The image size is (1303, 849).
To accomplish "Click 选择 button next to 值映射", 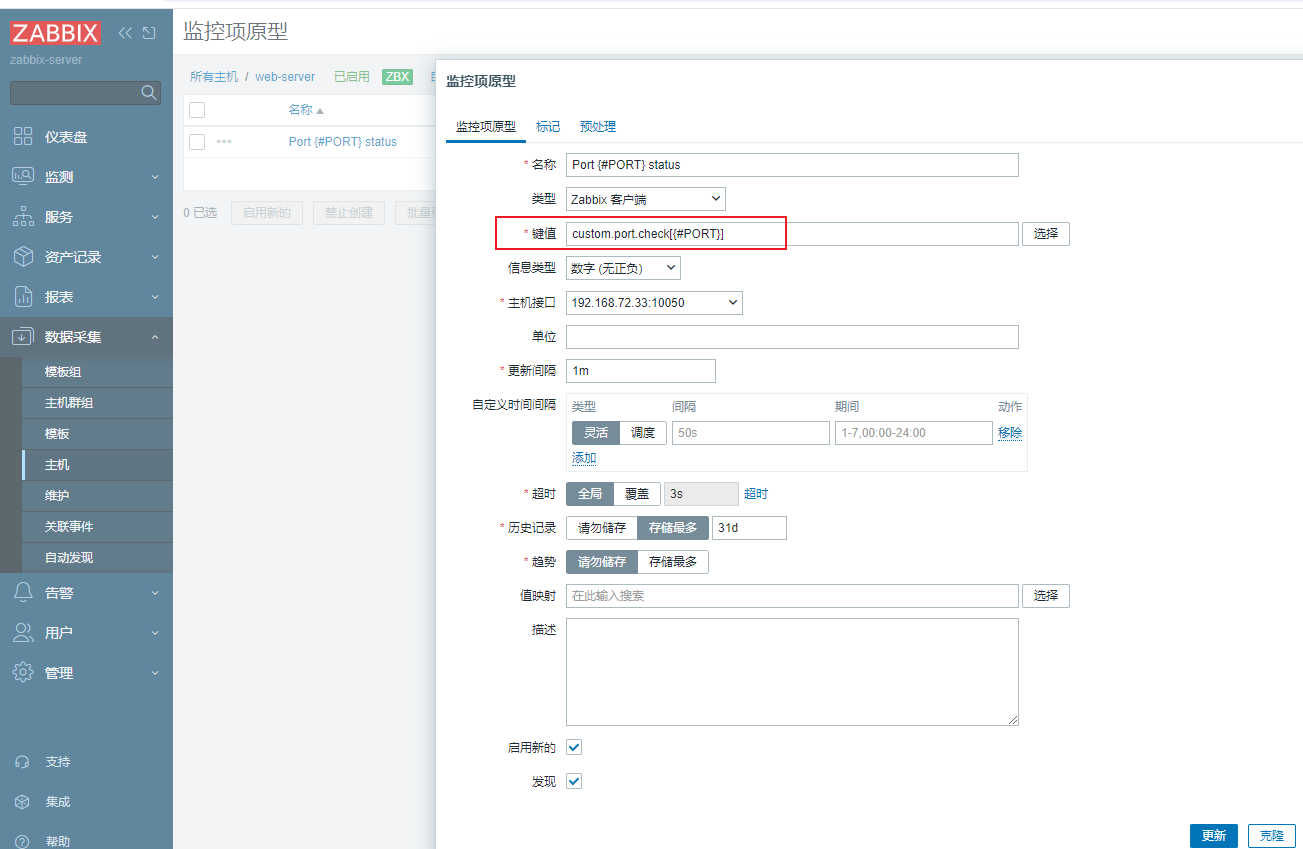I will (x=1046, y=596).
